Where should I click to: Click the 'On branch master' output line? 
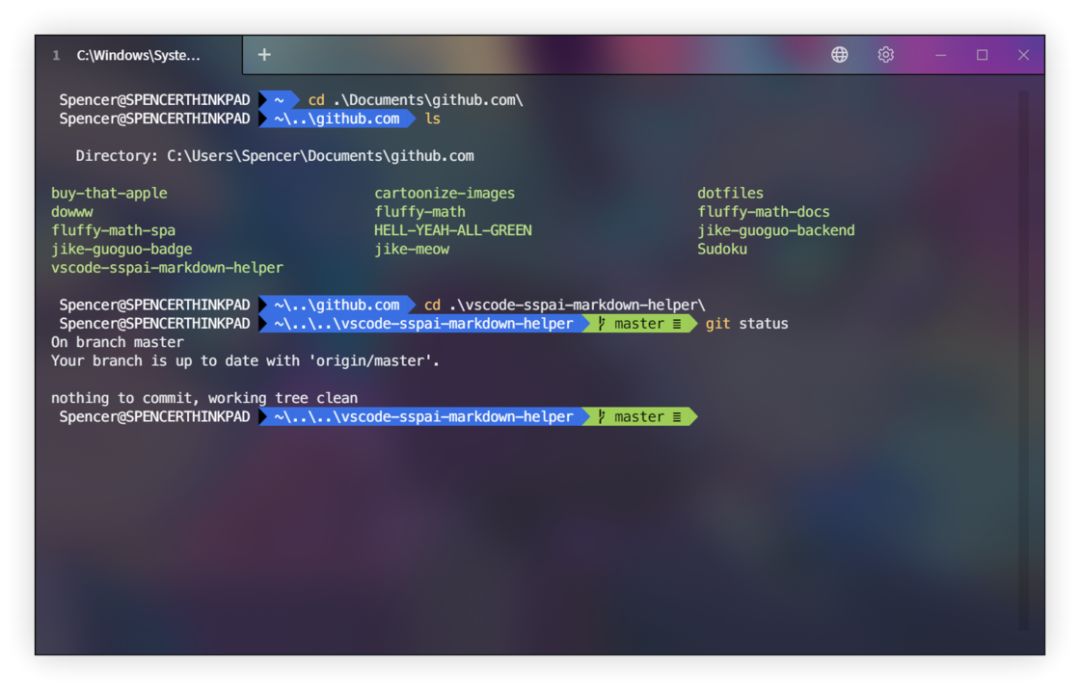pos(117,342)
